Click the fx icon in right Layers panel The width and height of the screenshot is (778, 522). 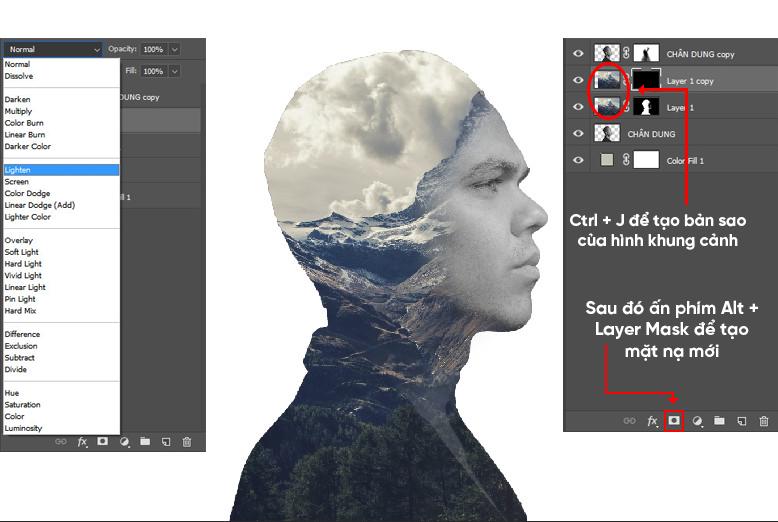(652, 421)
